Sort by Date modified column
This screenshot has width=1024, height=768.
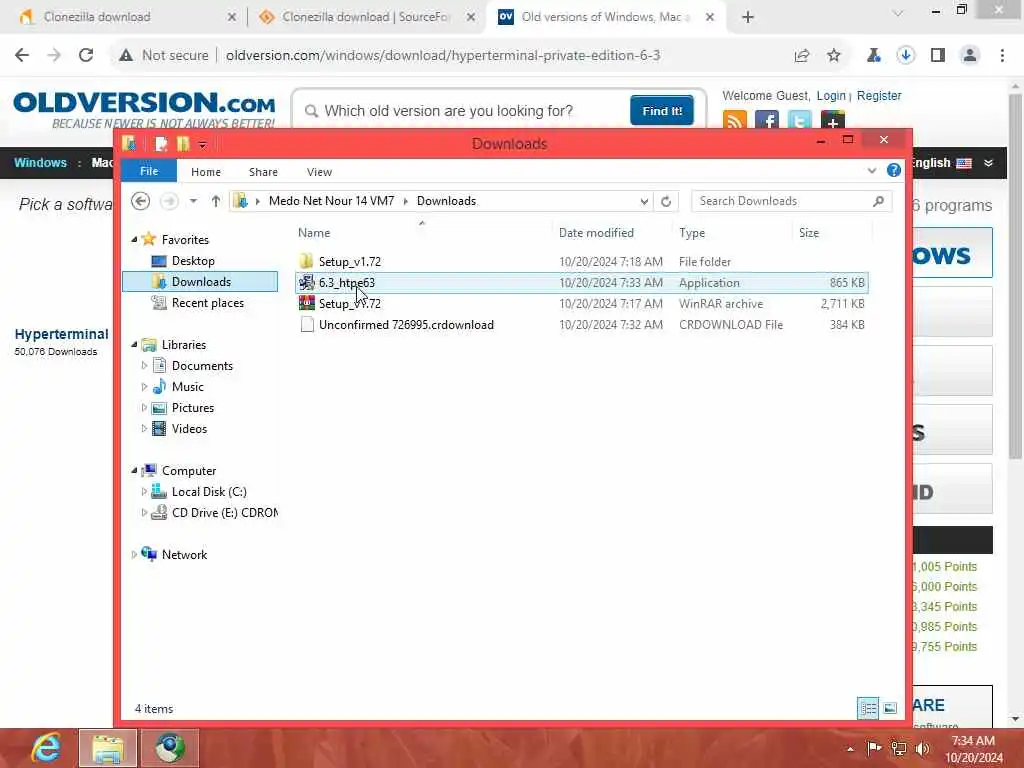[x=596, y=232]
